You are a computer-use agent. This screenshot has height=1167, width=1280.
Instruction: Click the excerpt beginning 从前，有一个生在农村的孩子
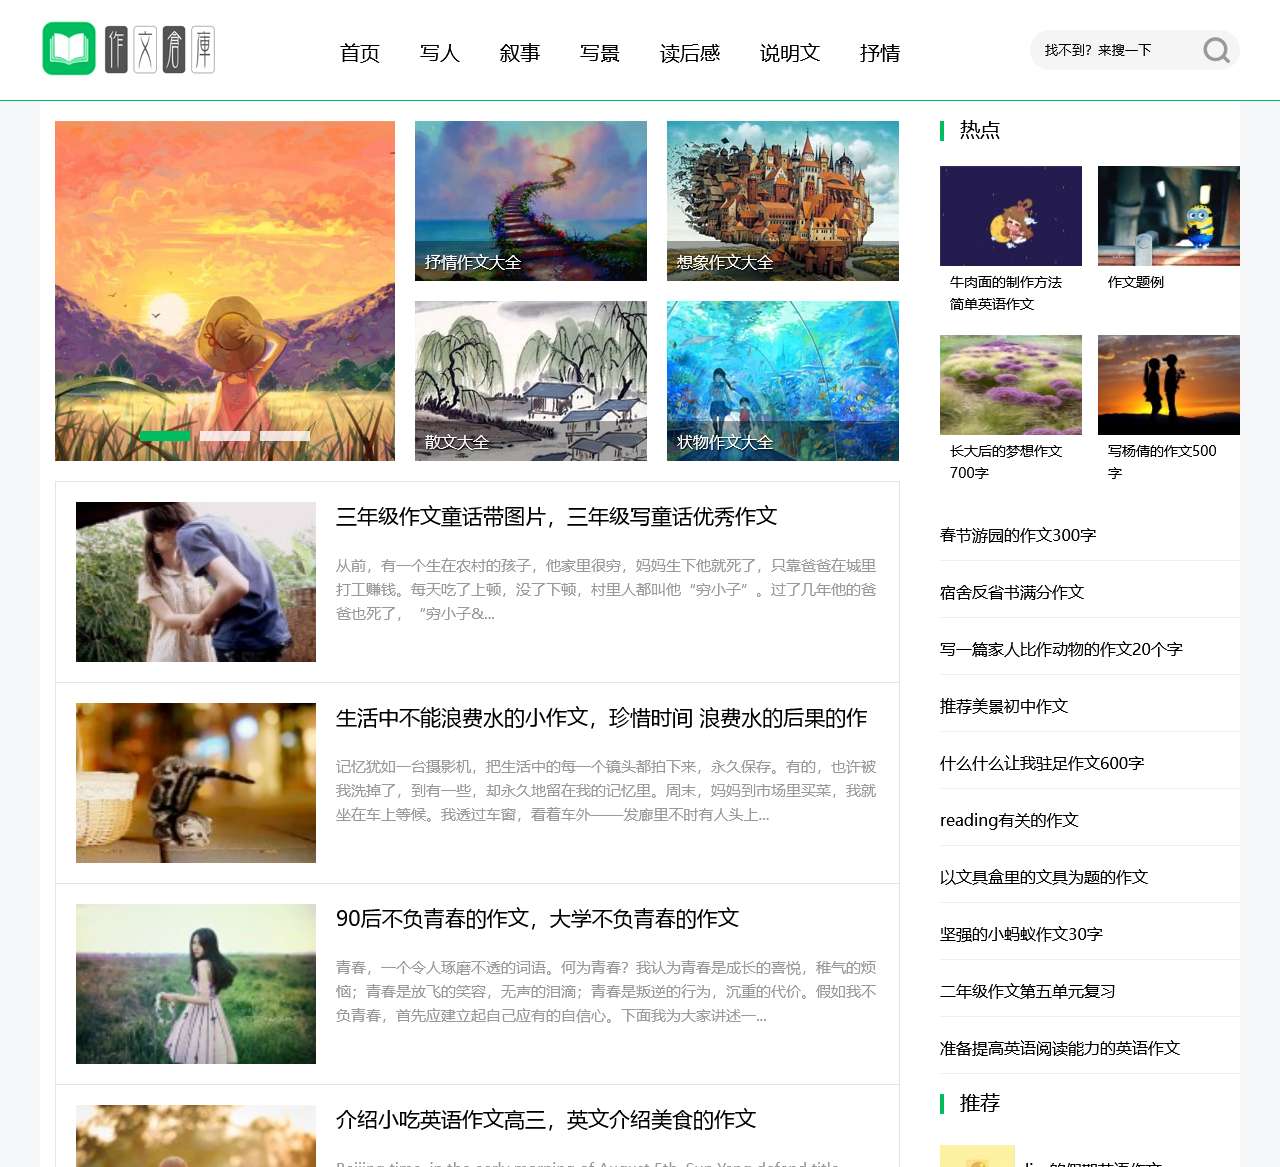(x=606, y=589)
